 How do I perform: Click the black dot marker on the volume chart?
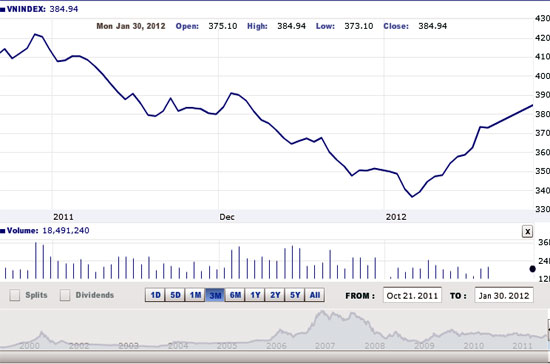click(532, 269)
